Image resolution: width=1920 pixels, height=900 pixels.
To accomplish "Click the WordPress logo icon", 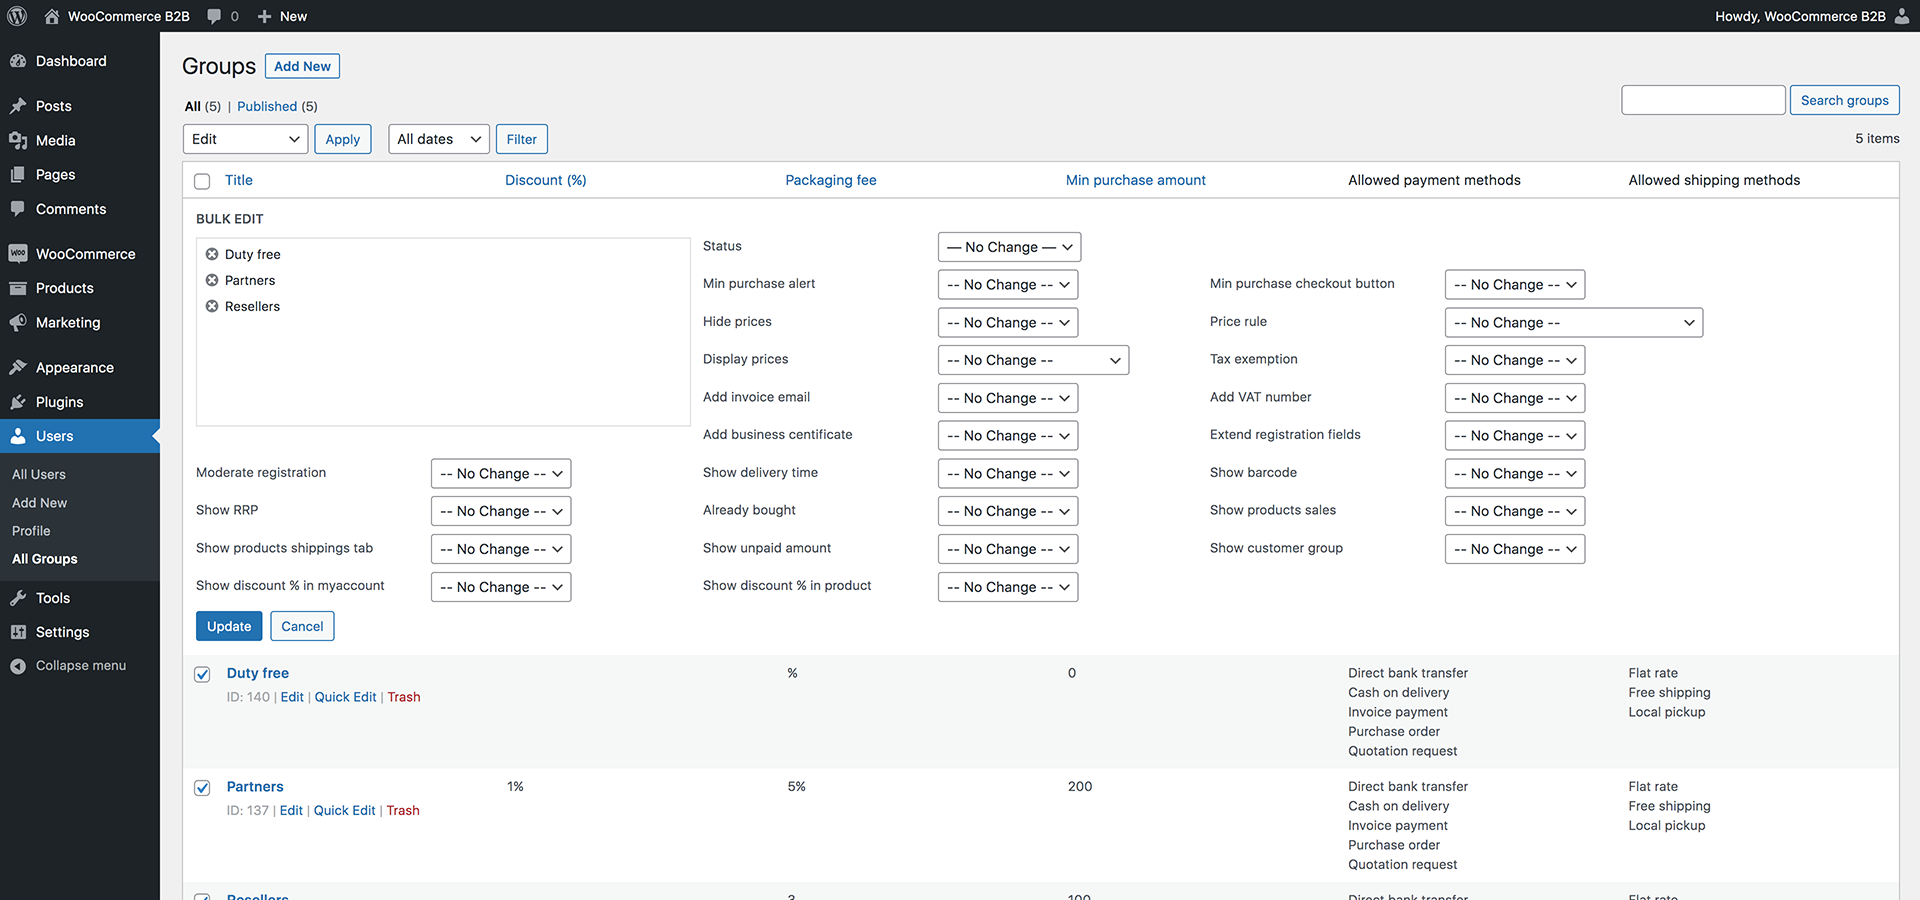I will (x=17, y=16).
